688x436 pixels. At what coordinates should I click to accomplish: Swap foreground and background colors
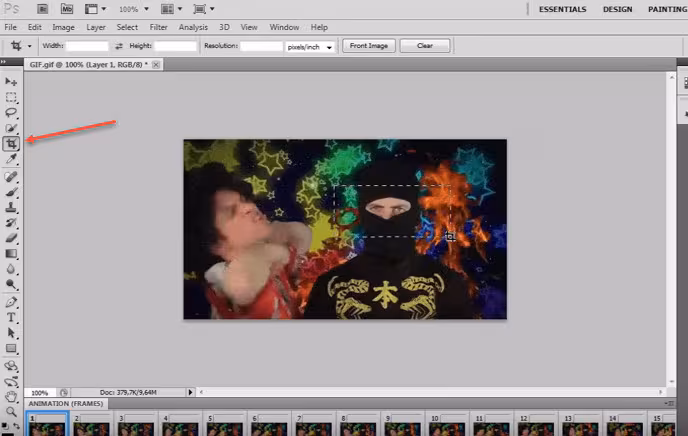[16, 425]
